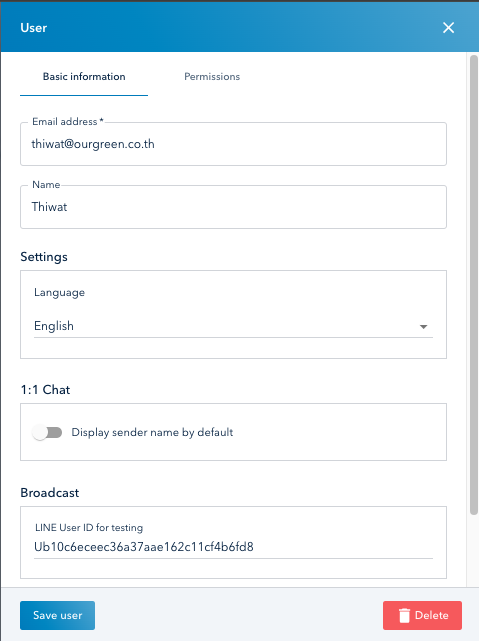Click the Settings section heading

pyautogui.click(x=44, y=257)
